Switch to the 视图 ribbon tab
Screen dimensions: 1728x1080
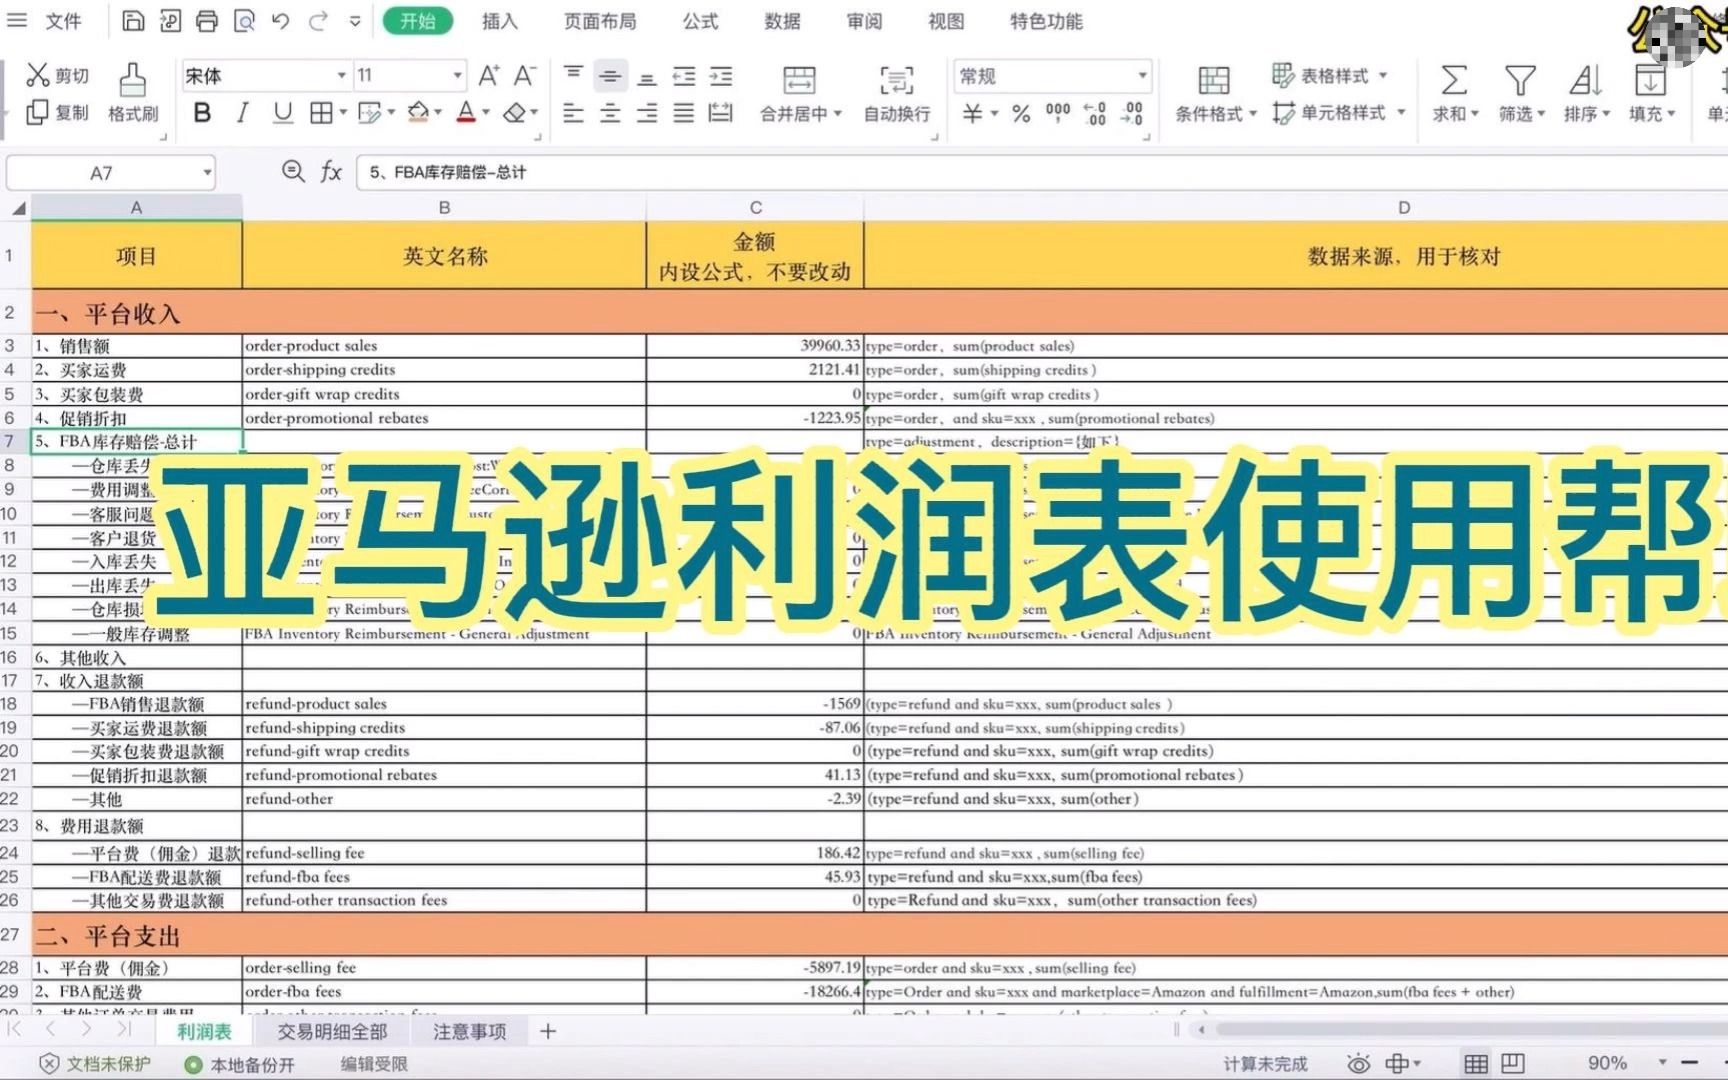pyautogui.click(x=946, y=20)
